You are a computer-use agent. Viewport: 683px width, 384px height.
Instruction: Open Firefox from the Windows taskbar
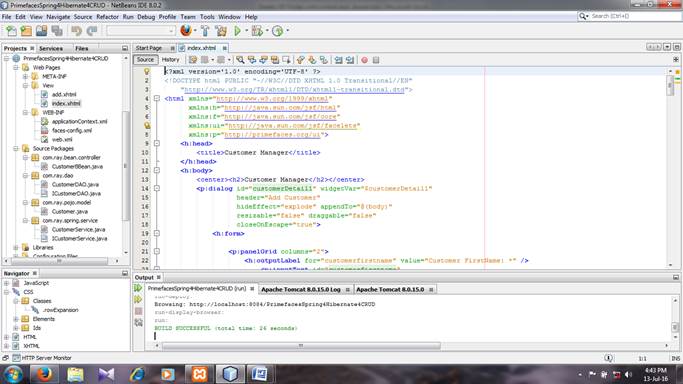(44, 374)
